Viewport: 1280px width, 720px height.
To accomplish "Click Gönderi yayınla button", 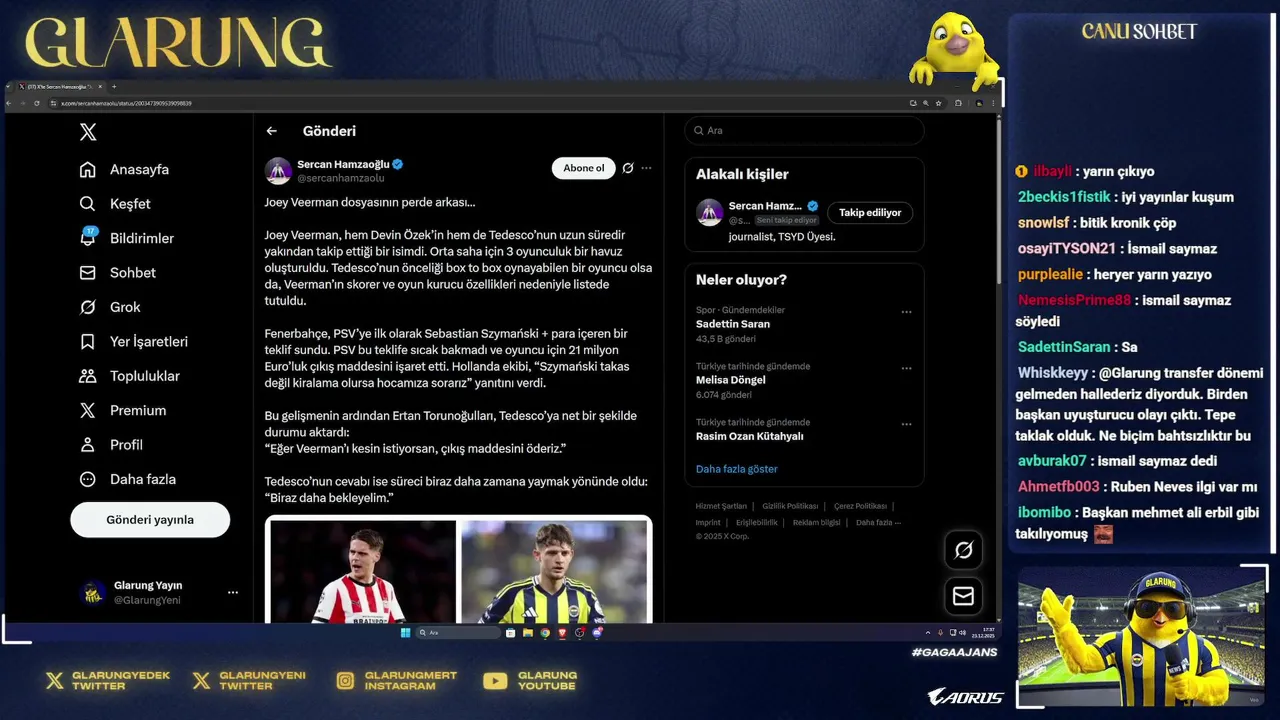I will [x=150, y=520].
